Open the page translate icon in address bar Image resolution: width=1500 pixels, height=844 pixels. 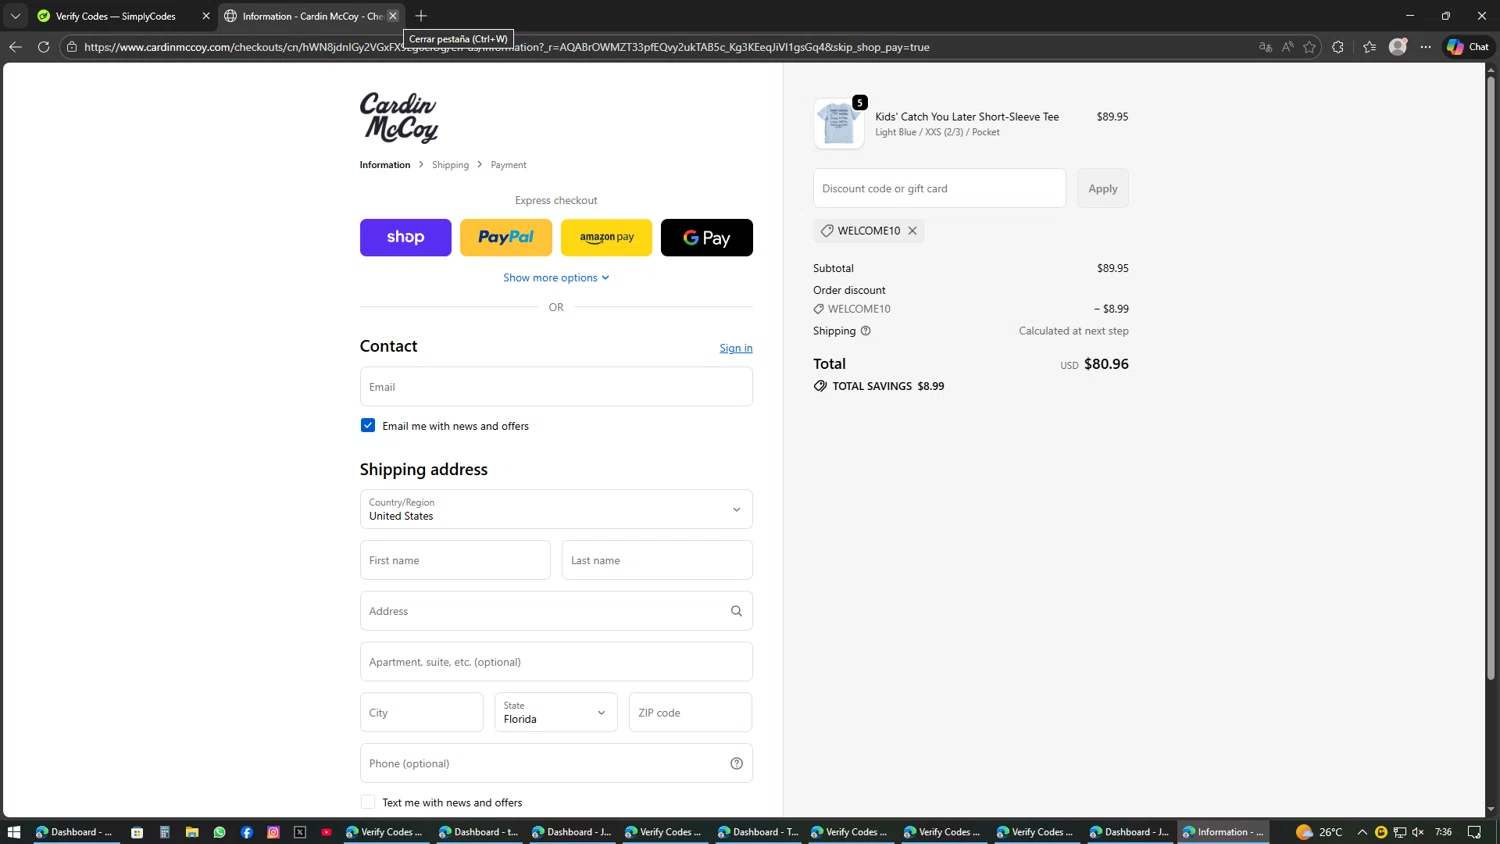[1265, 47]
